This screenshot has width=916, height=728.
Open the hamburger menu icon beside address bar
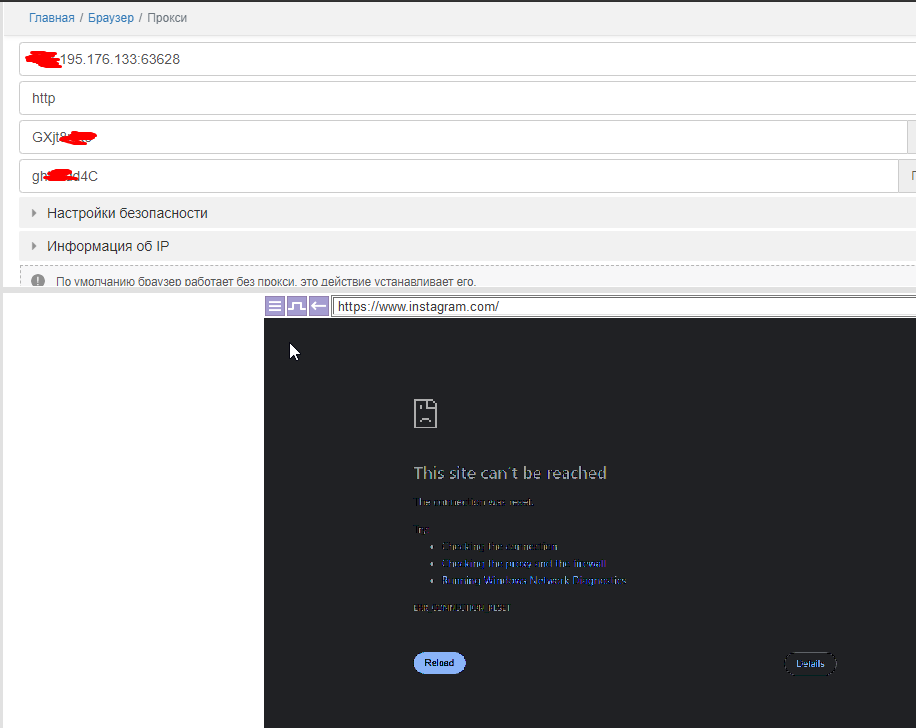[x=275, y=306]
